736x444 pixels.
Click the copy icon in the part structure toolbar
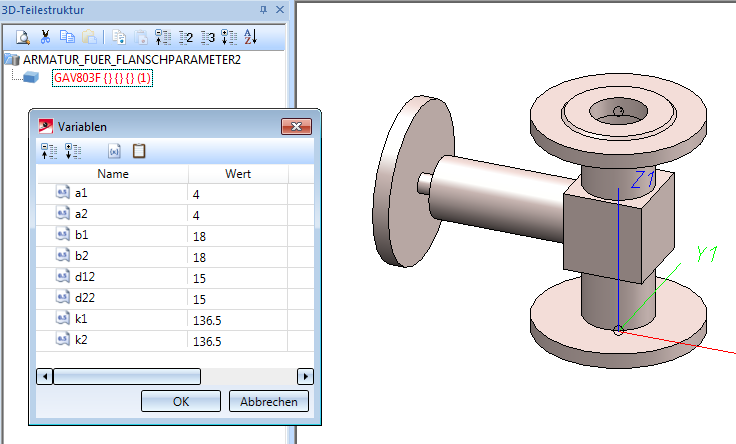(x=67, y=37)
